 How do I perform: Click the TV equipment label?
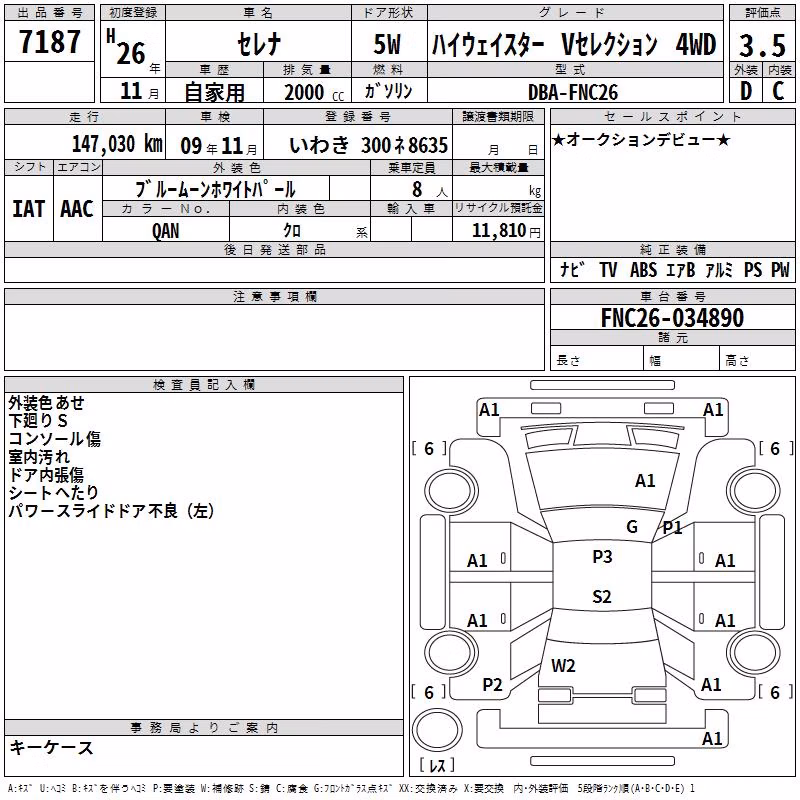(608, 269)
